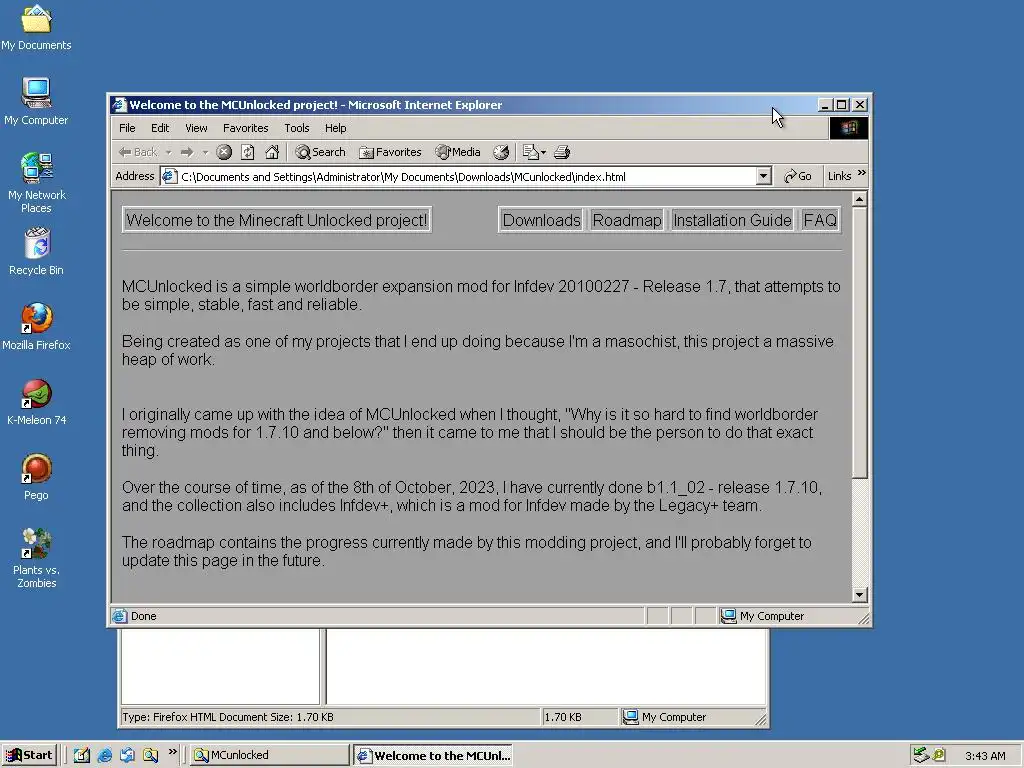Open the View menu
Screen dimensions: 1024x768
click(x=196, y=128)
